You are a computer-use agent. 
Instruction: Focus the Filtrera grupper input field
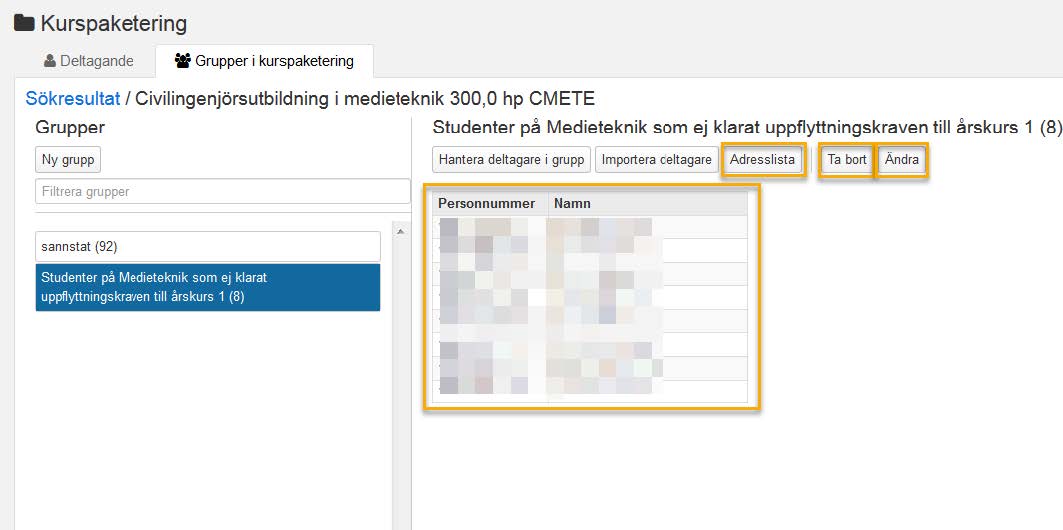[222, 191]
